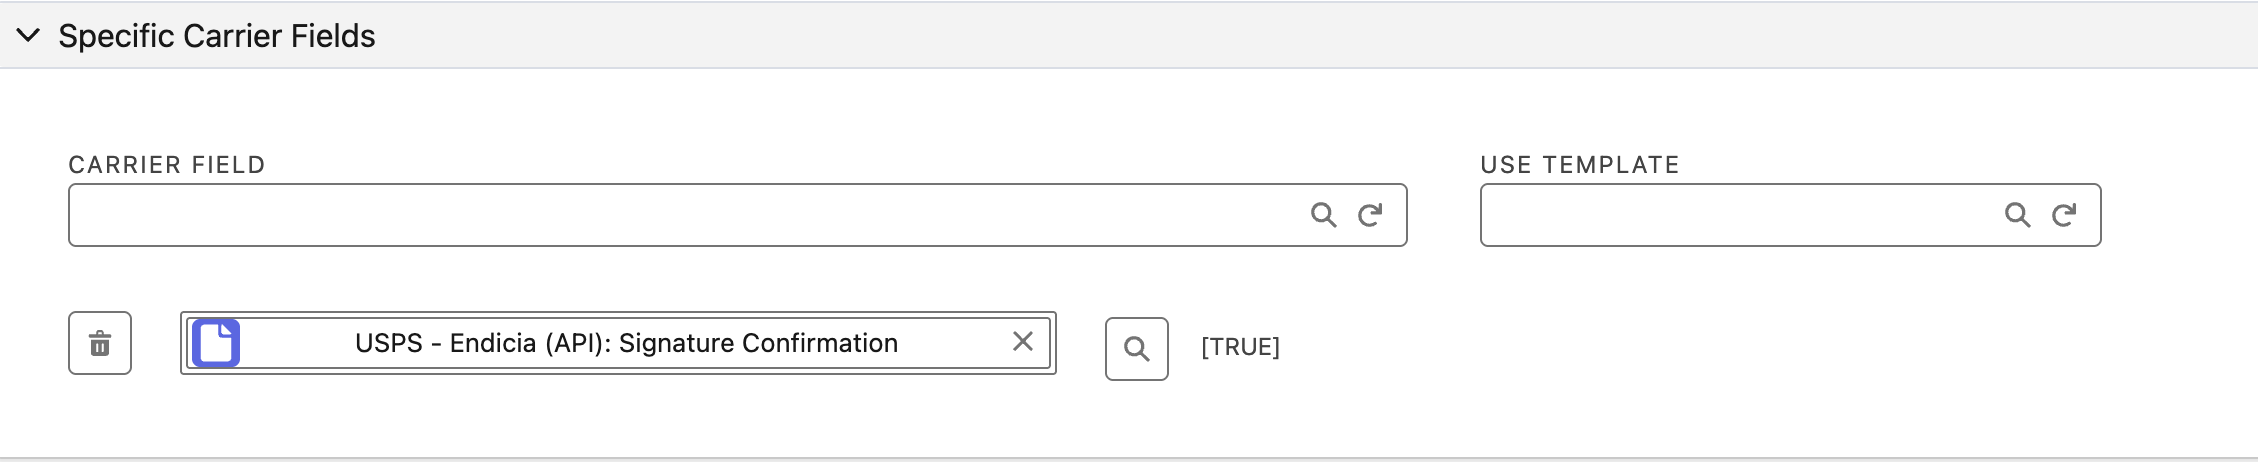The image size is (2258, 462).
Task: Select the USPS - Endicia (API): Signature Confirmation text
Action: click(626, 343)
